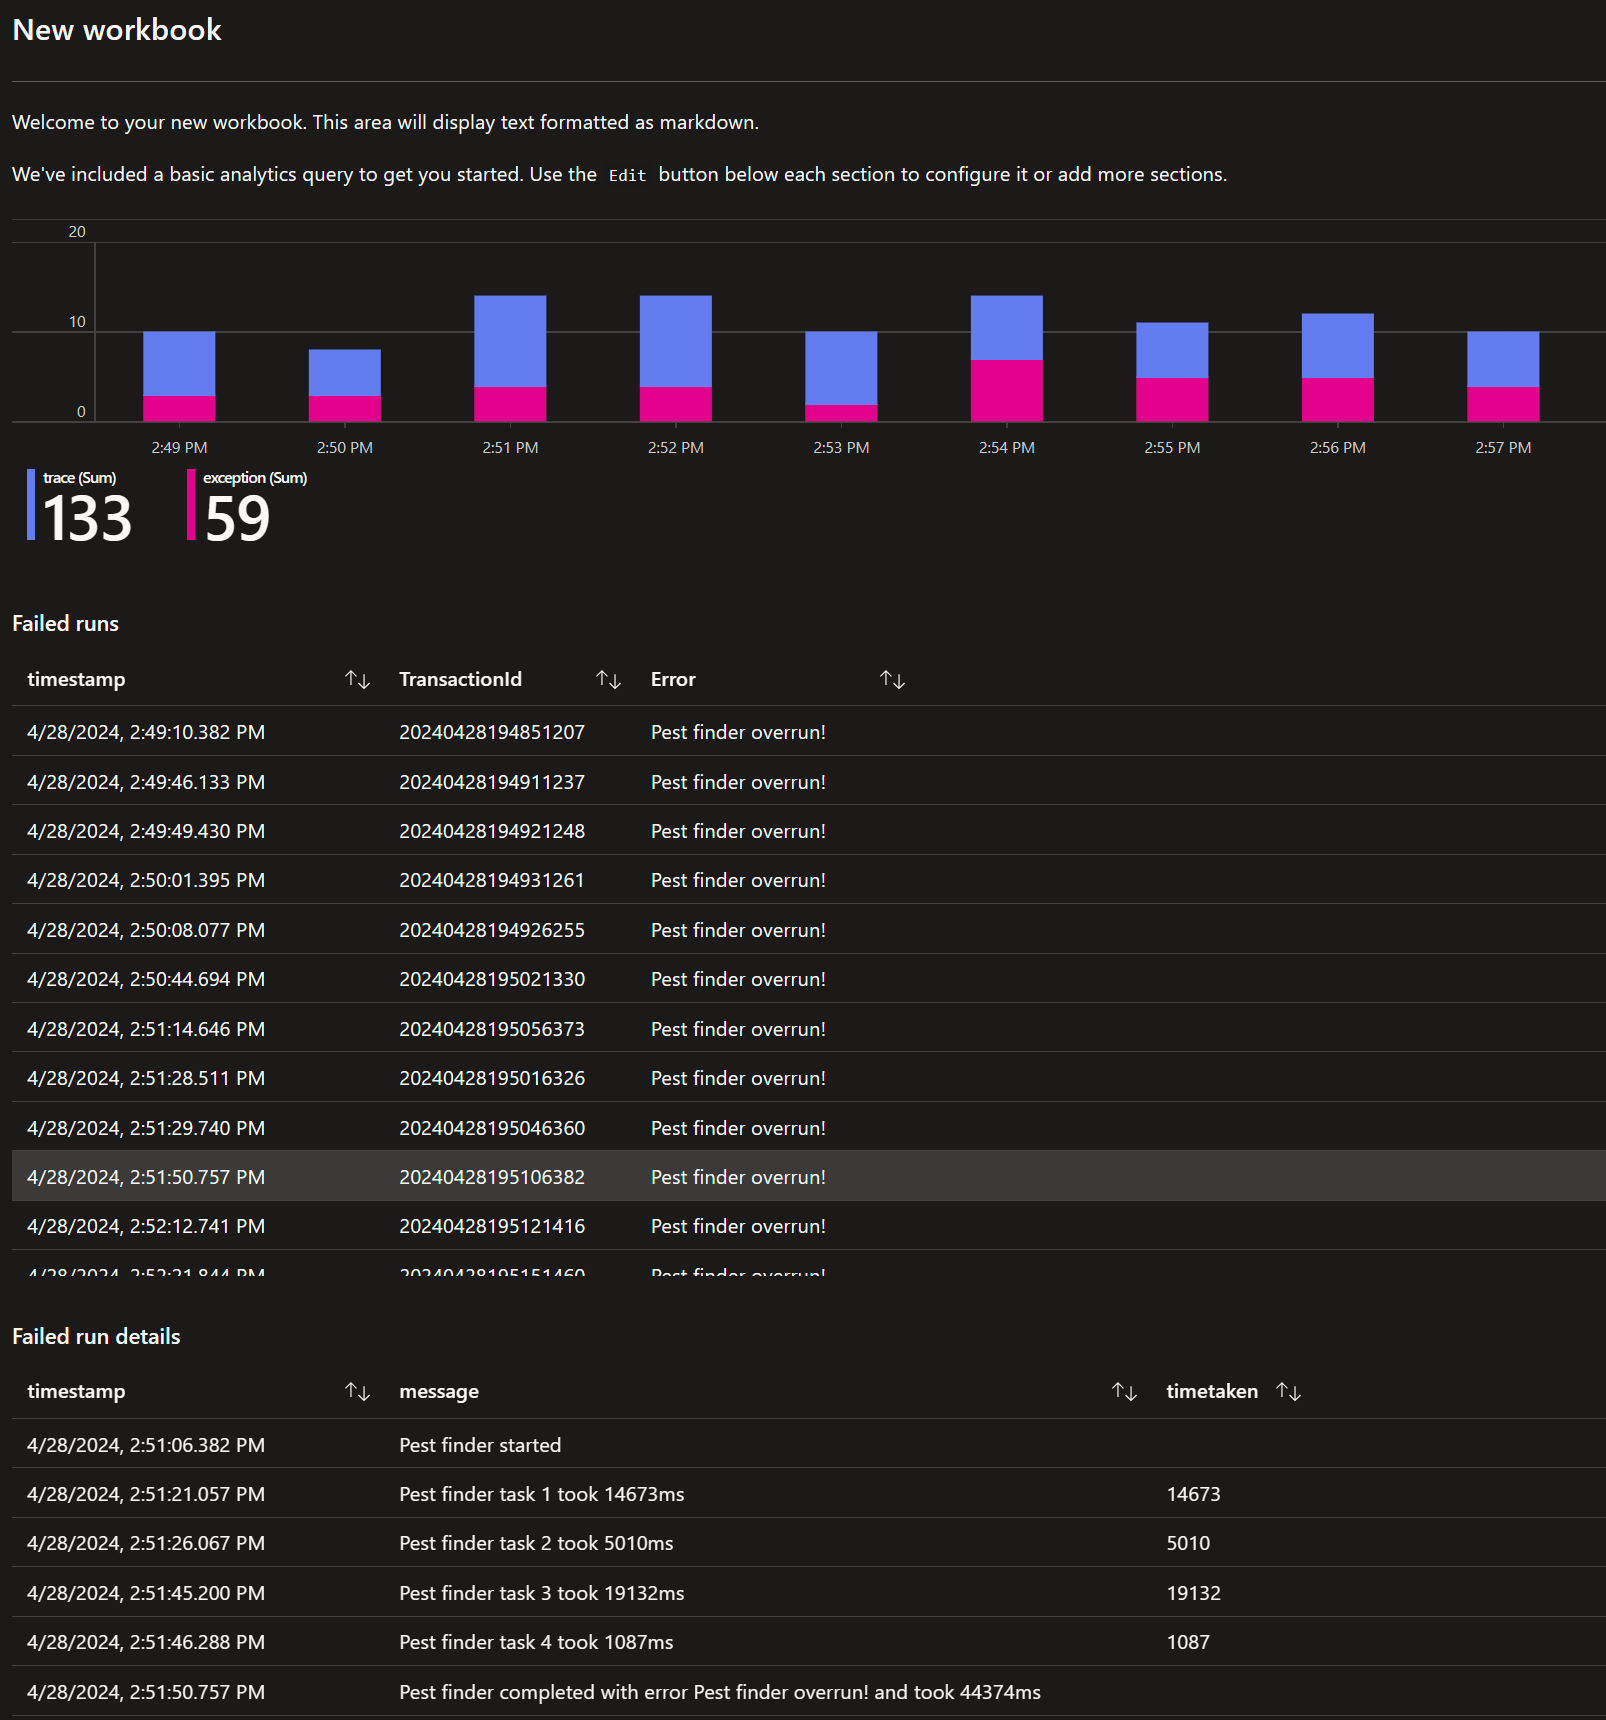This screenshot has height=1720, width=1606.
Task: Select row with transaction 20240428194921248
Action: [x=809, y=831]
